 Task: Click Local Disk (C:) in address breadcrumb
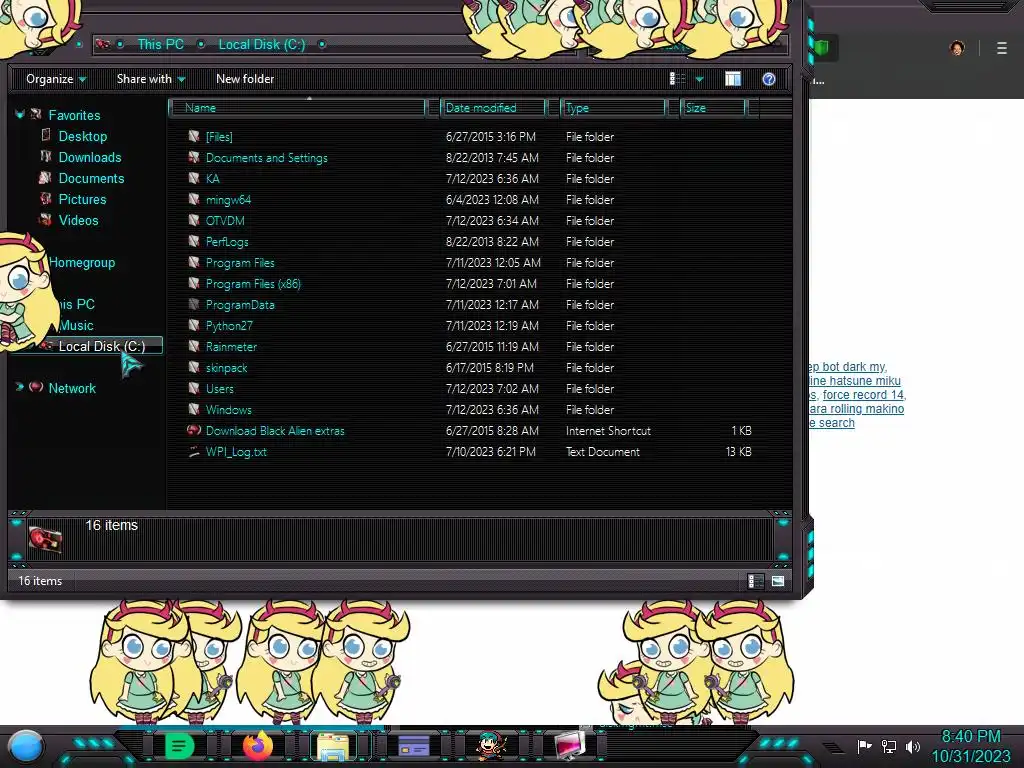pos(262,44)
